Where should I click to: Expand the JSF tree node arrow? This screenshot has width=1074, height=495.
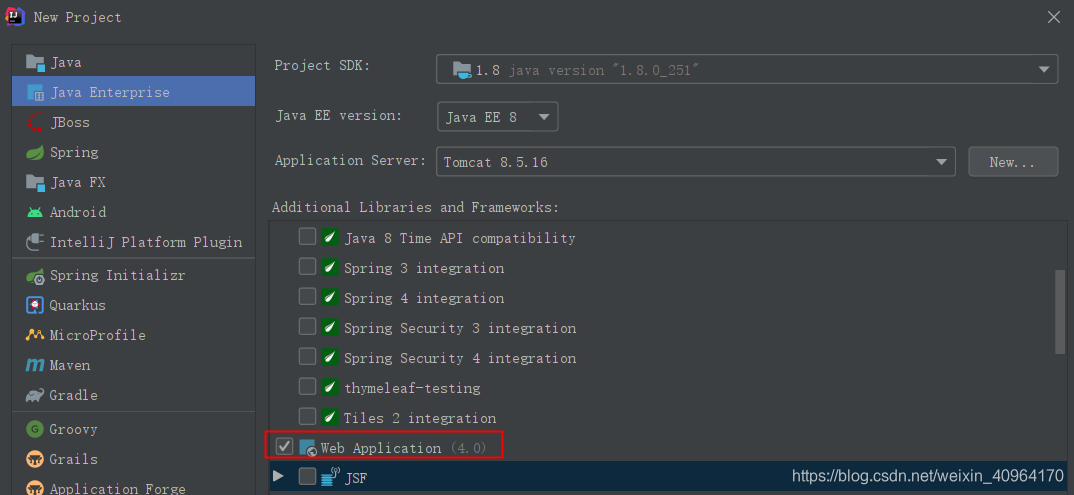[x=278, y=476]
